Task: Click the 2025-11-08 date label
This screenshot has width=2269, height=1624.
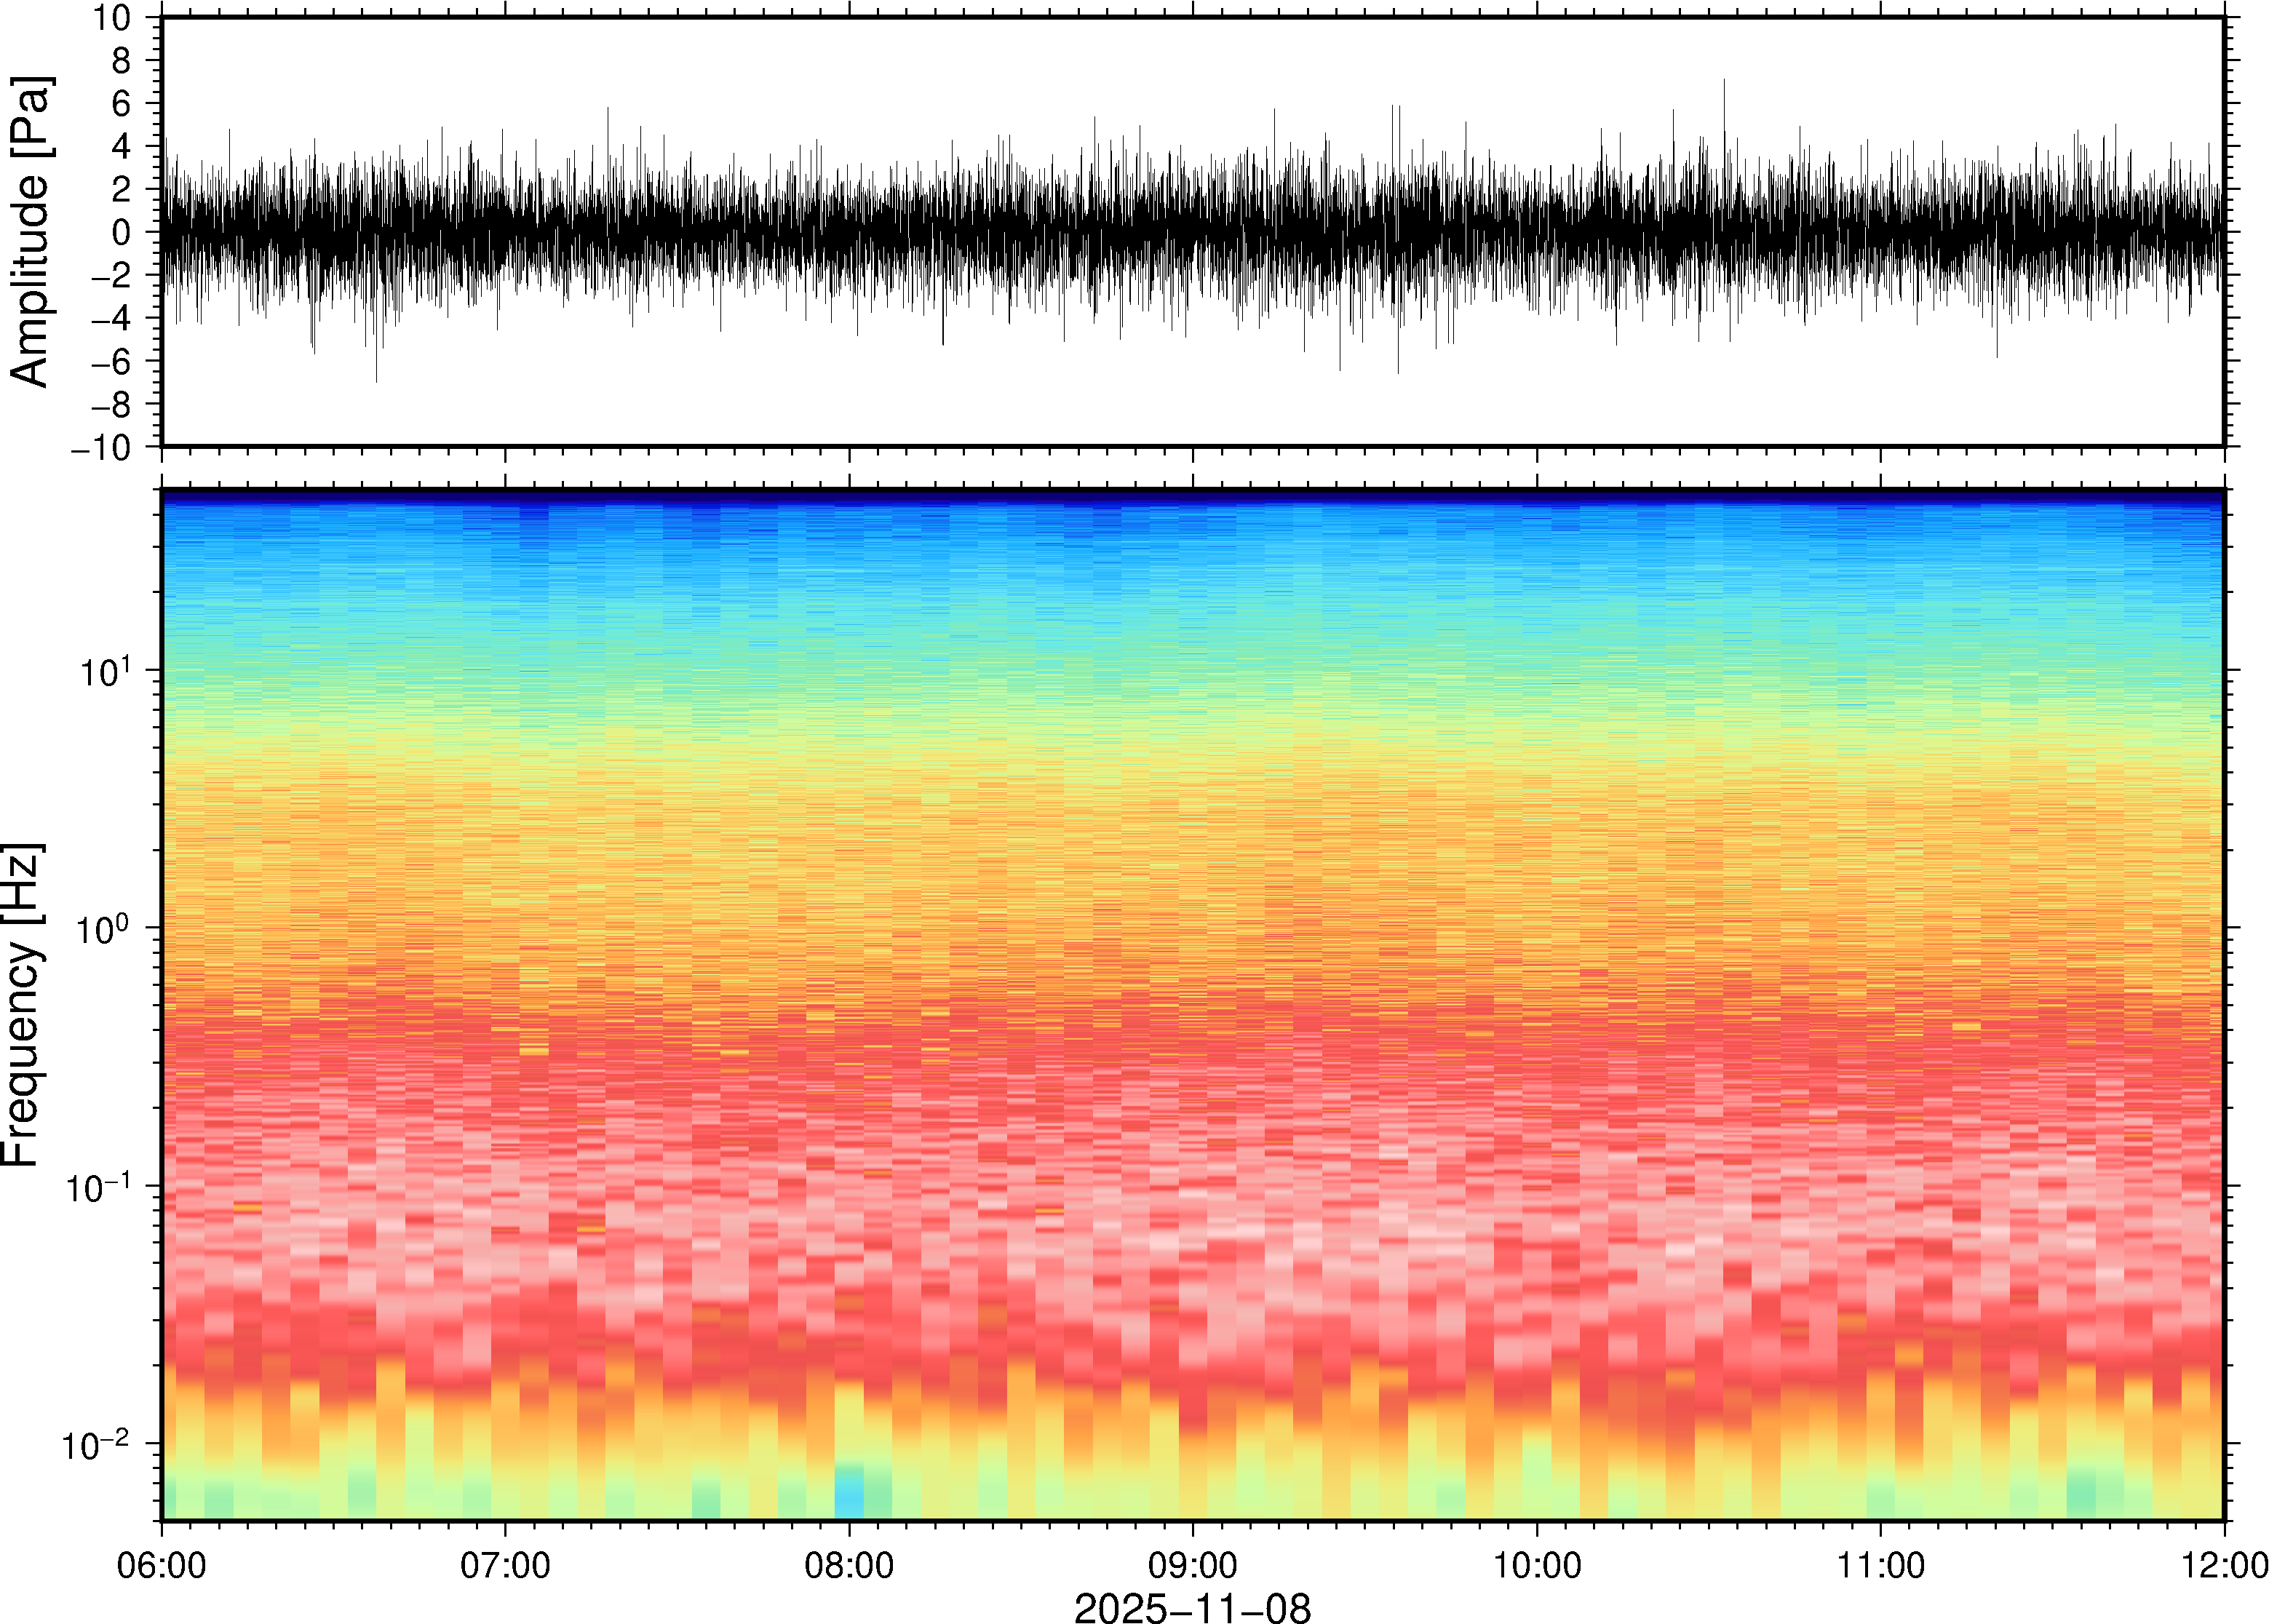Action: point(1192,1607)
